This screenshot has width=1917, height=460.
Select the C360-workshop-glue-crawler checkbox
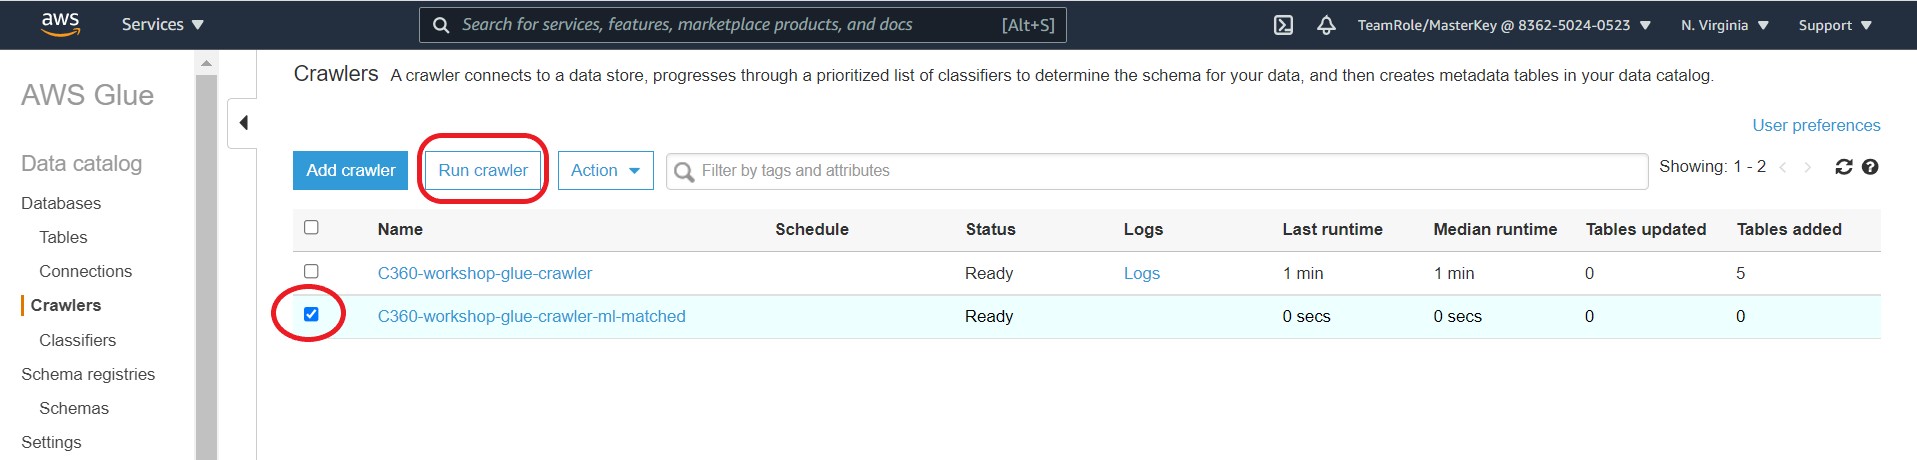tap(311, 272)
